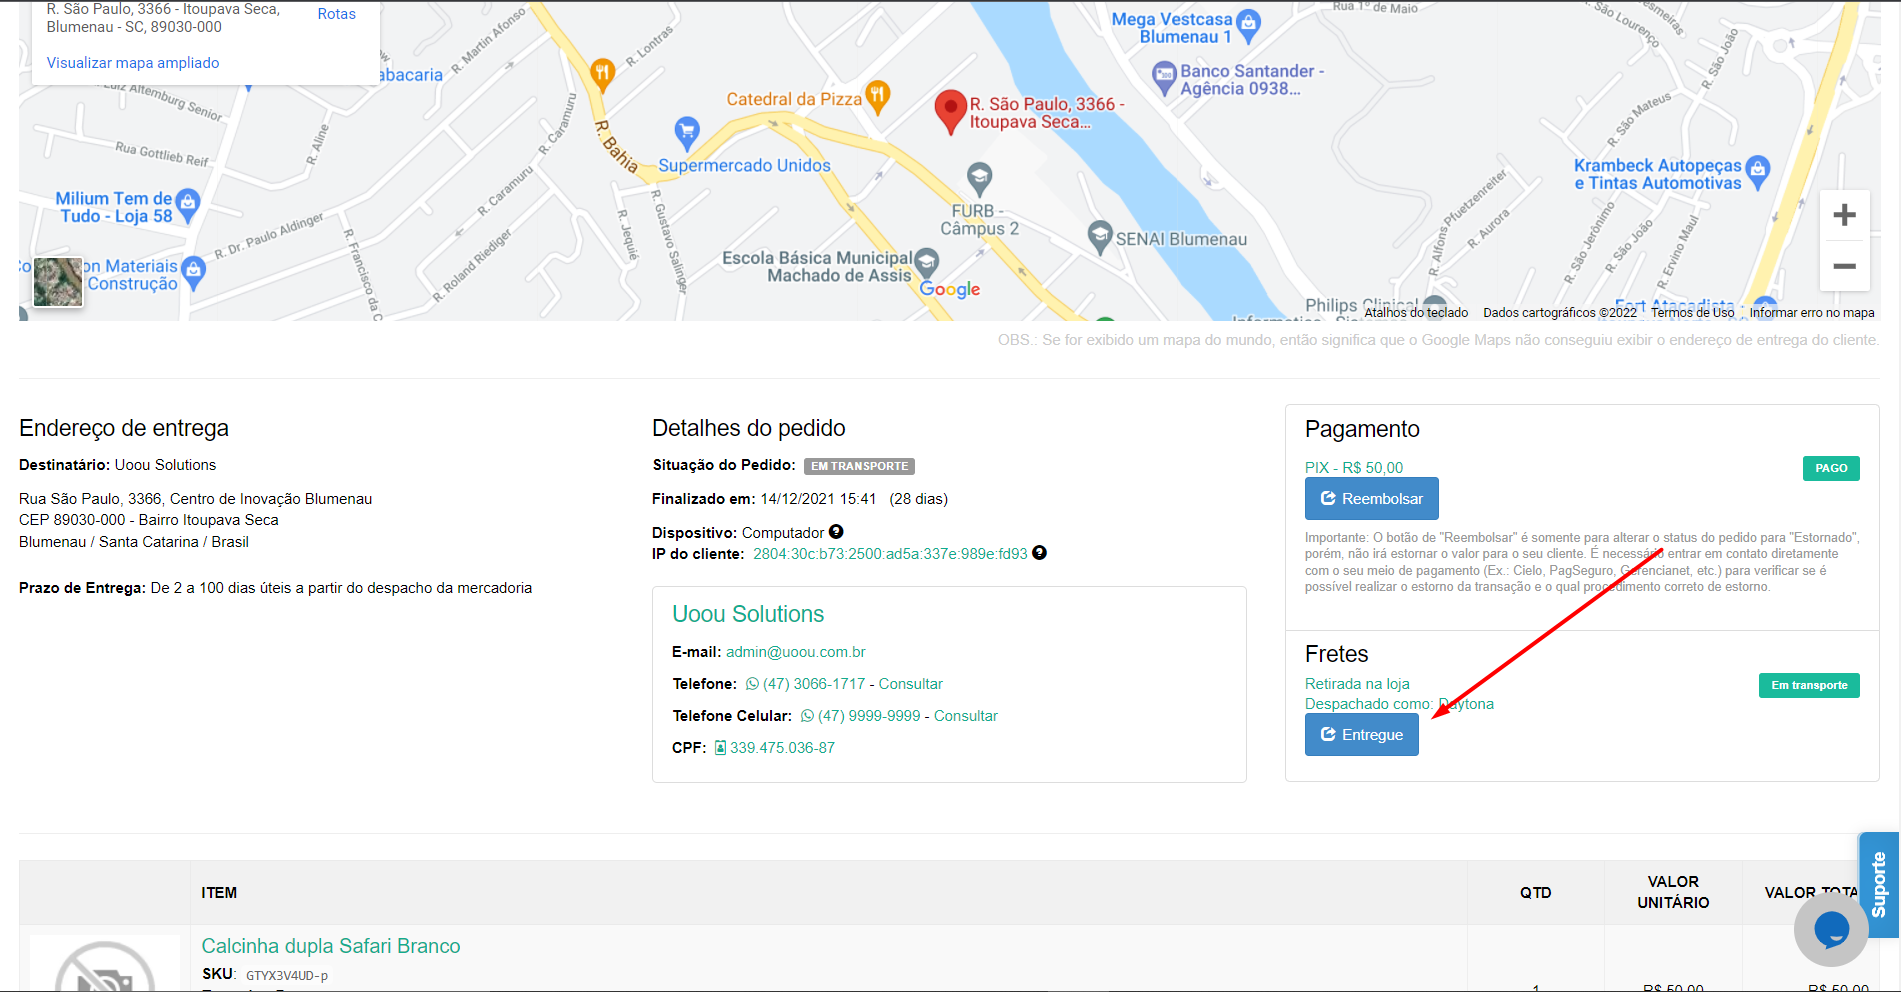Open Termos de Uso map link
This screenshot has height=992, width=1901.
click(1692, 313)
